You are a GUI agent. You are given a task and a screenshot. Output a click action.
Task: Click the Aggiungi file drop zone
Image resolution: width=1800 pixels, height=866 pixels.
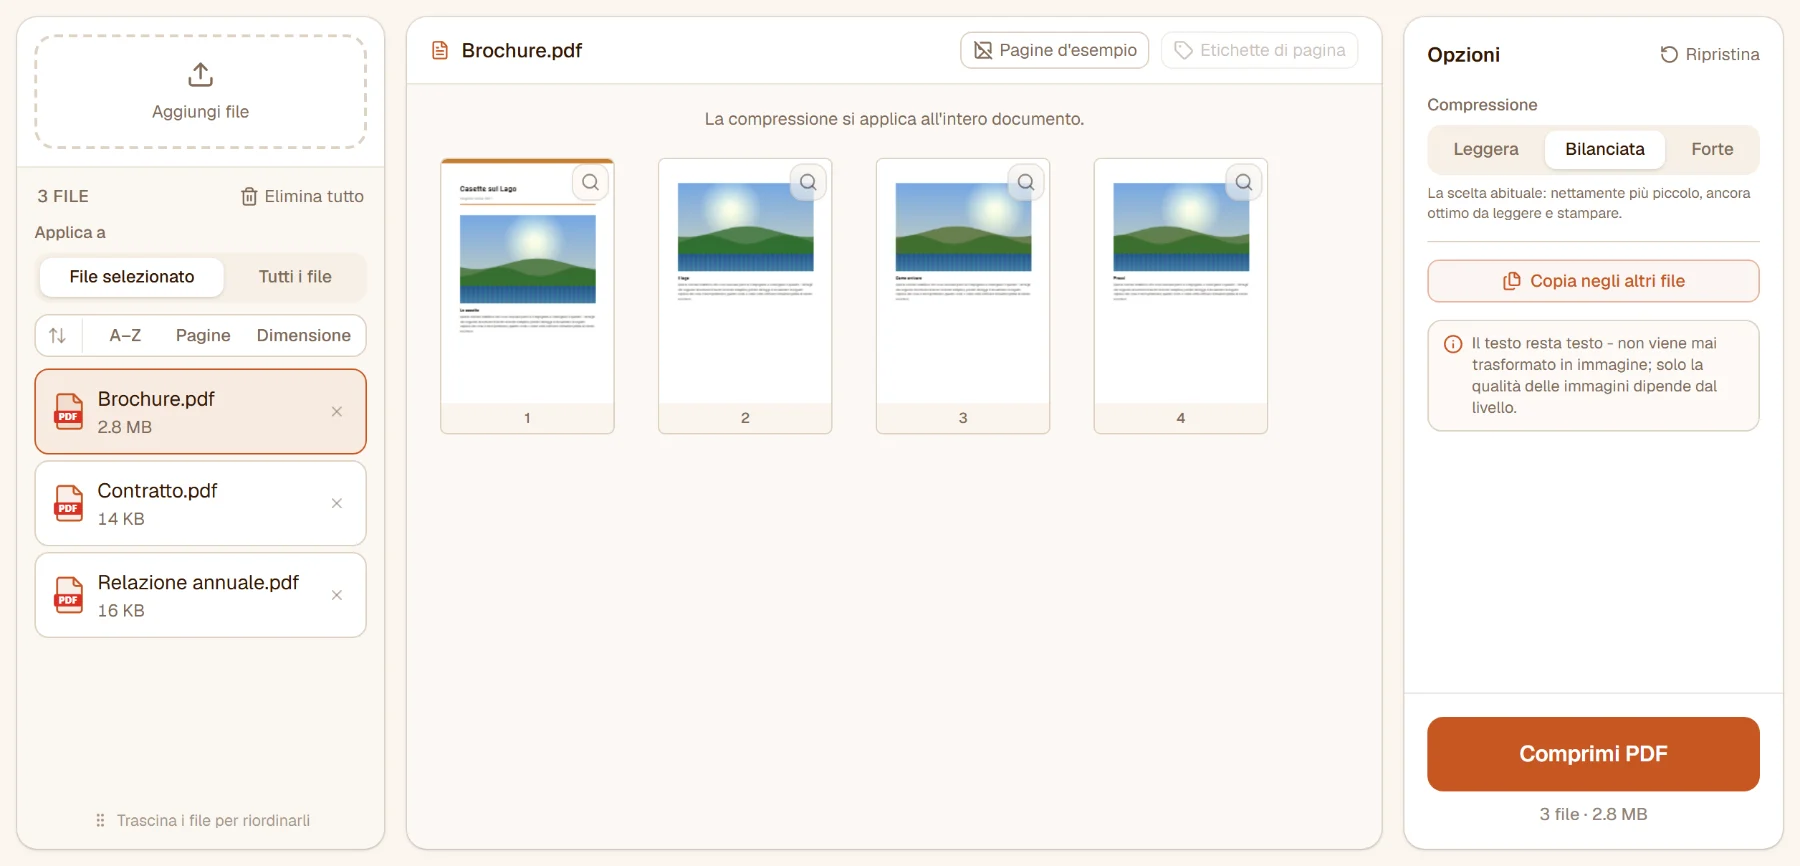[201, 92]
